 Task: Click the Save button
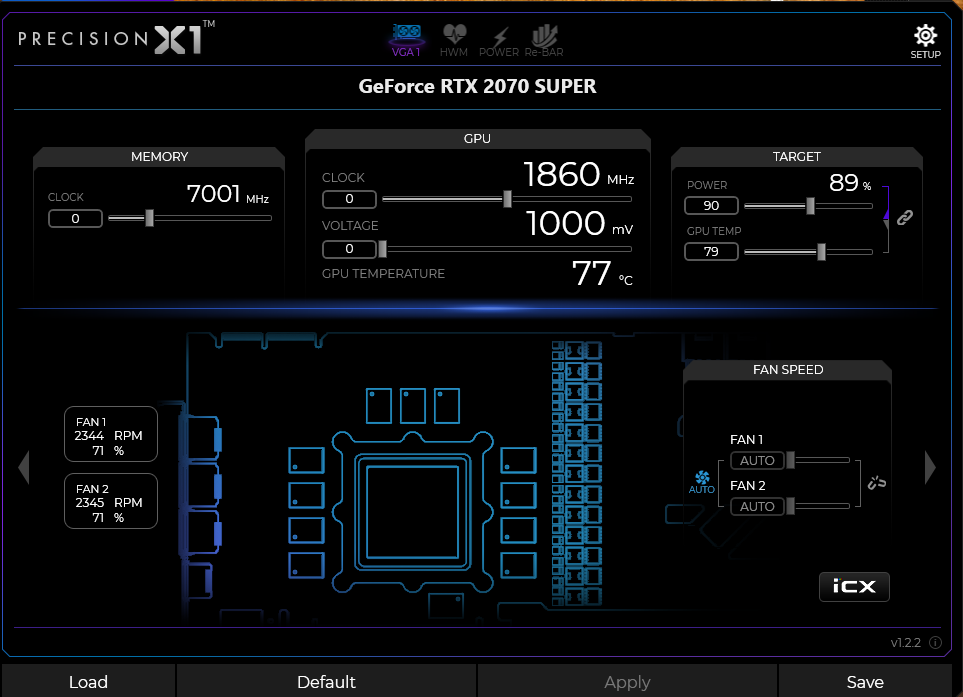click(865, 681)
